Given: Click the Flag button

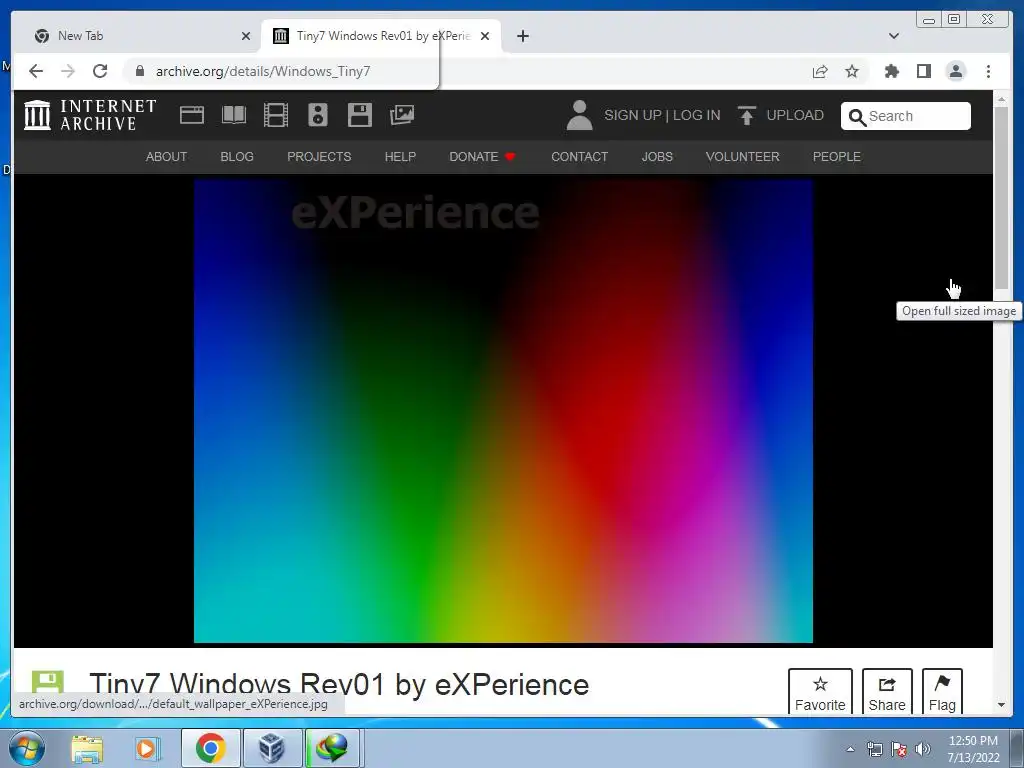Looking at the screenshot, I should click(x=942, y=693).
